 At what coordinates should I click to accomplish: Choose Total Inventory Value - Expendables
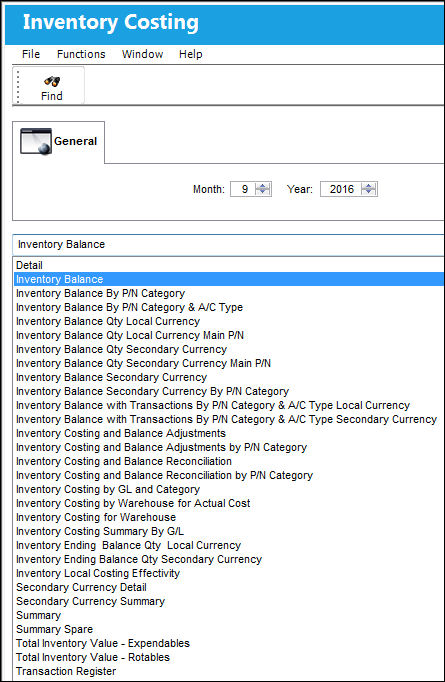tap(229, 643)
